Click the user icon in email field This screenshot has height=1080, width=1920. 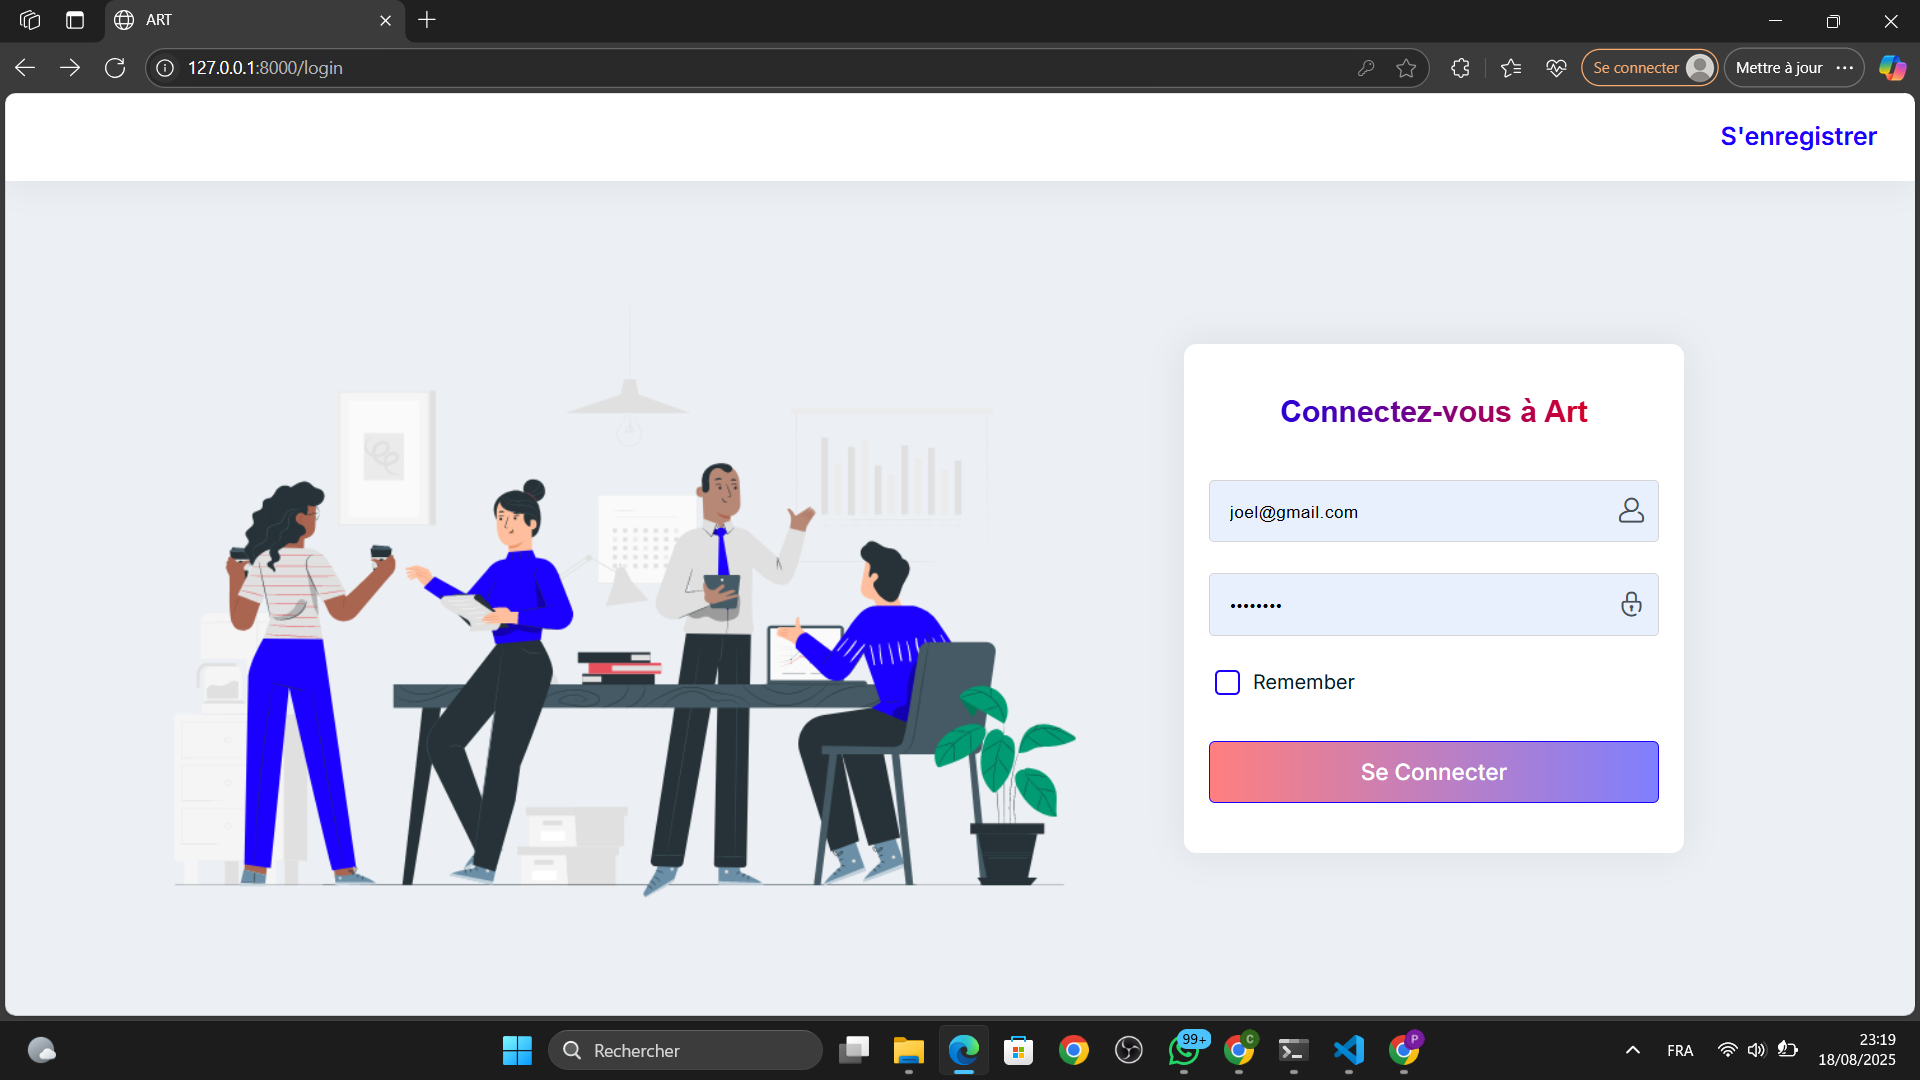1631,511
